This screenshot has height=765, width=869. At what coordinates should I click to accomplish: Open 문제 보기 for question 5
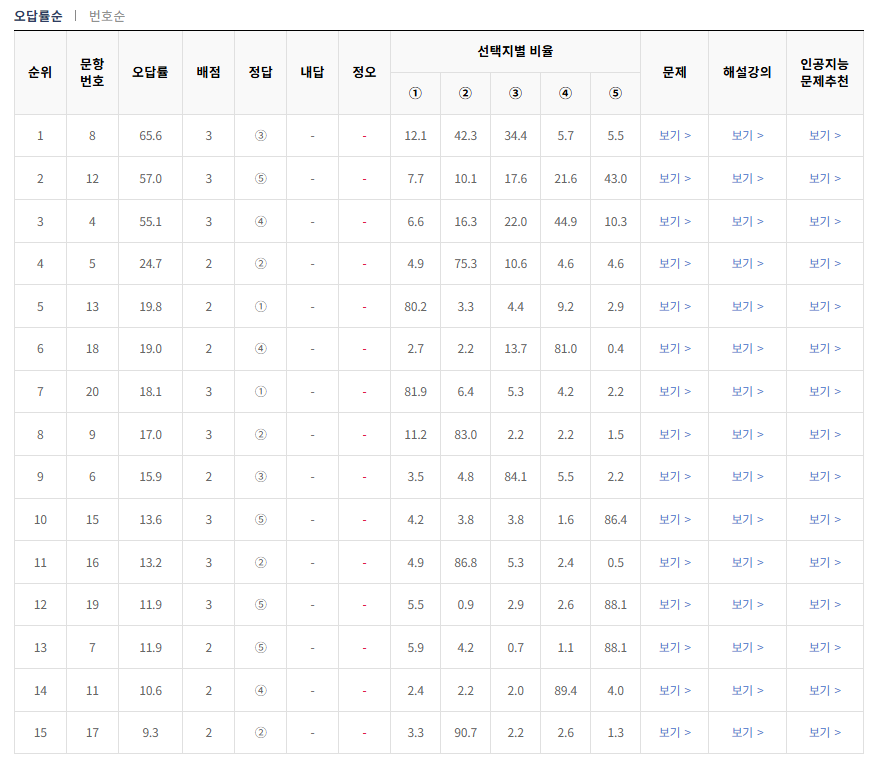(x=675, y=264)
